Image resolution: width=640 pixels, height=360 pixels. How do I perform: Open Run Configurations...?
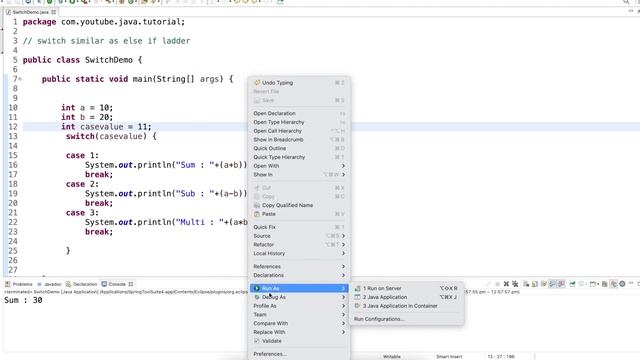(x=406, y=319)
